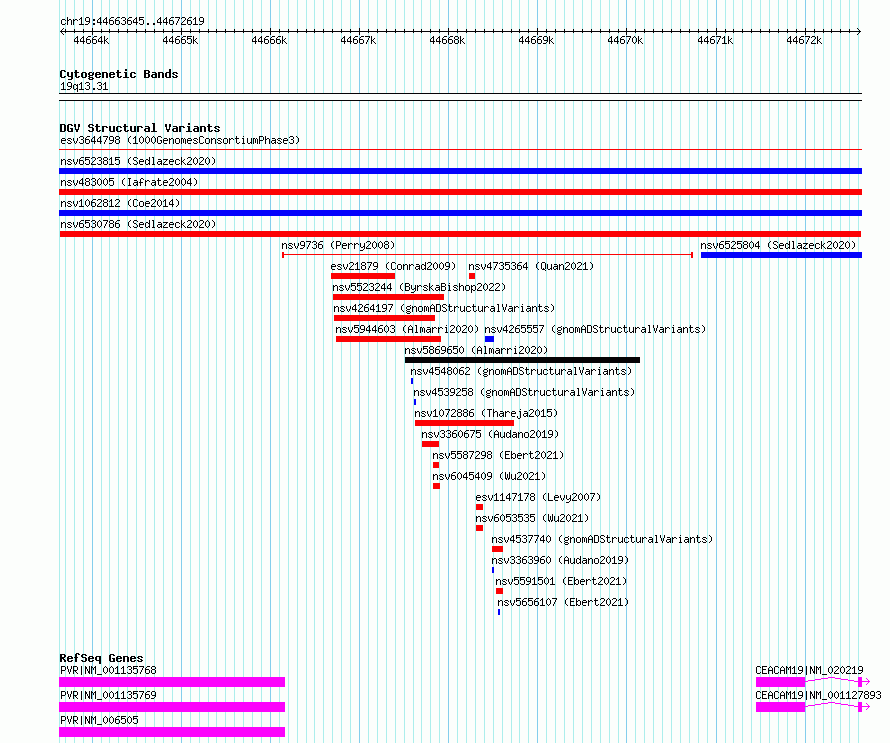This screenshot has height=743, width=890.
Task: Select the black nsv5869650 Almarri2020 bar
Action: 522,360
